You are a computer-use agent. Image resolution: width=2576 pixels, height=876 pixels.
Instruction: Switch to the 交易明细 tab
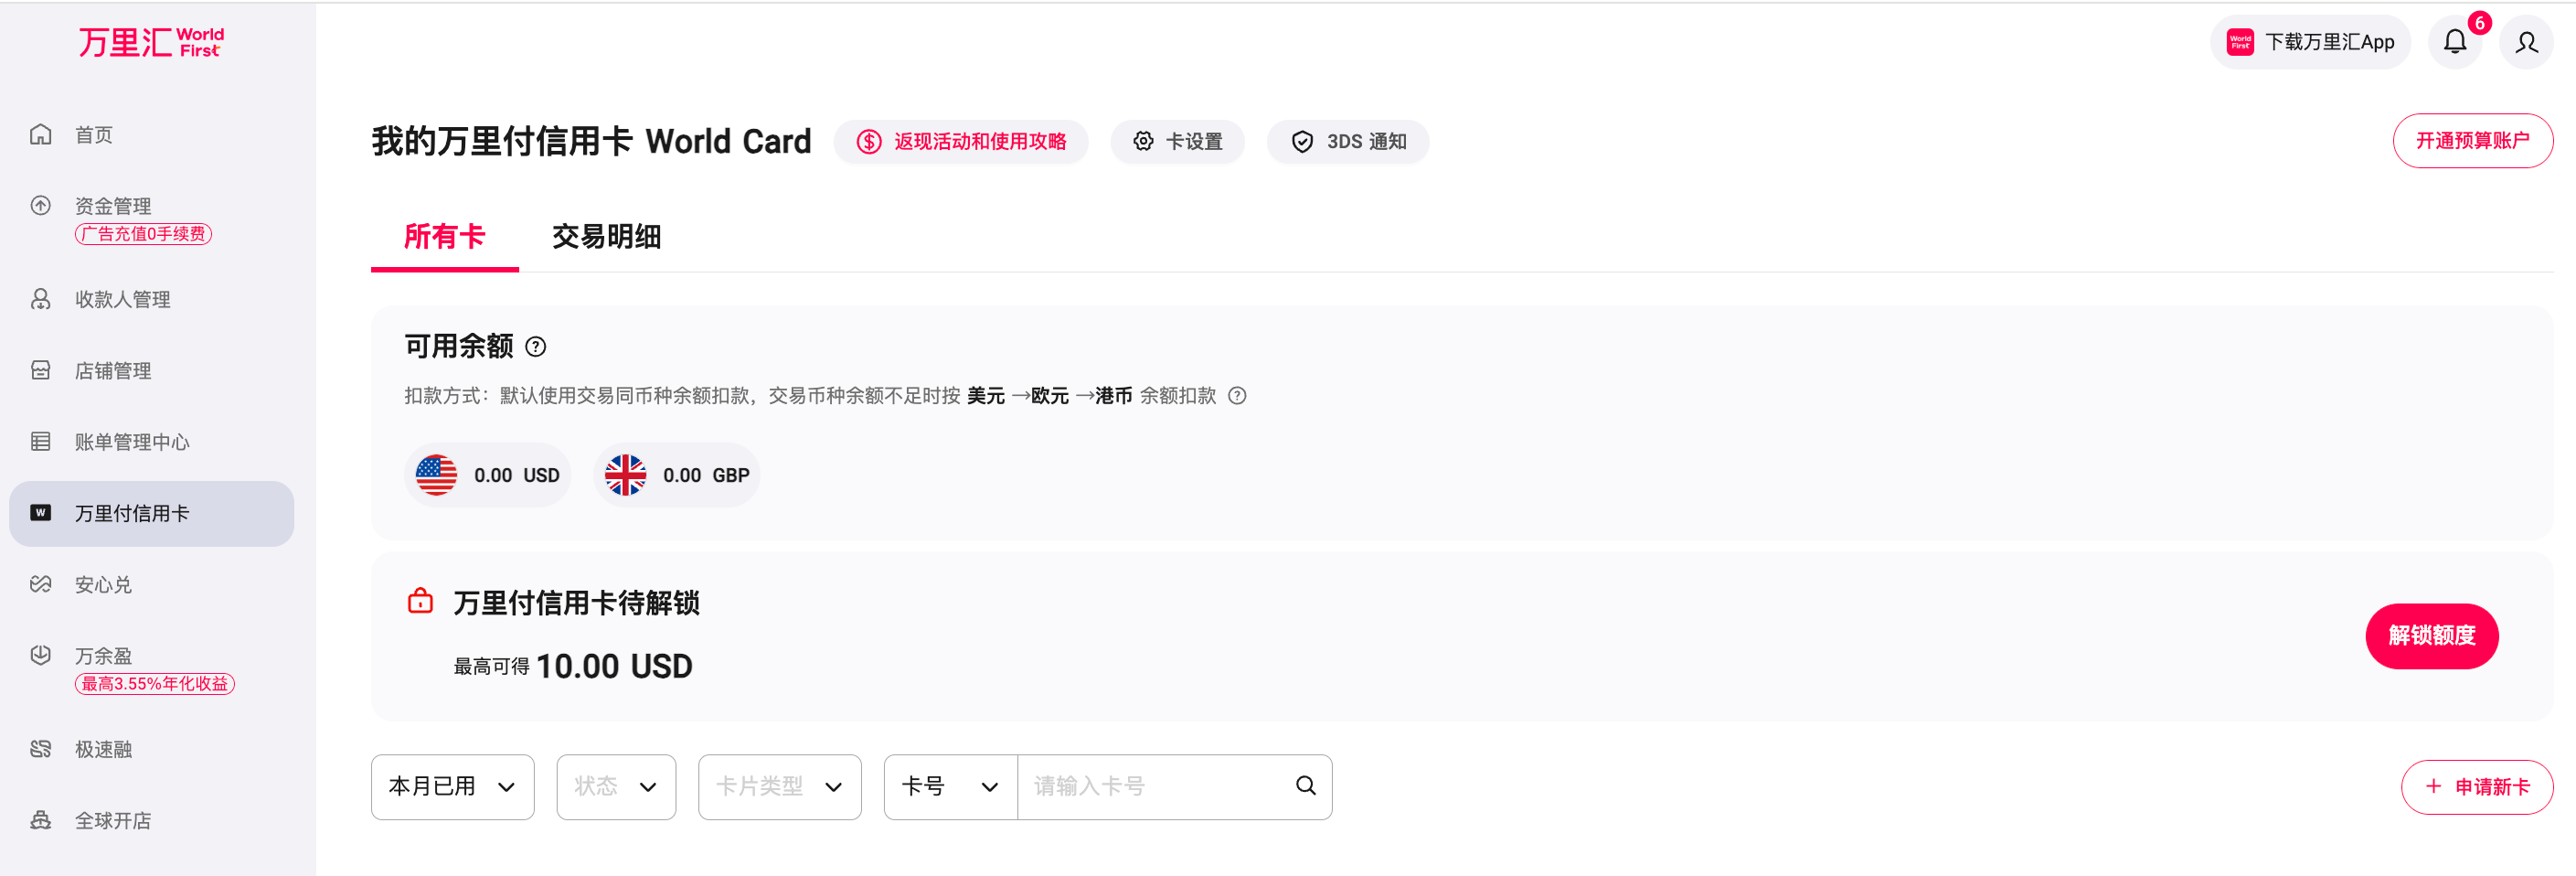pyautogui.click(x=605, y=238)
